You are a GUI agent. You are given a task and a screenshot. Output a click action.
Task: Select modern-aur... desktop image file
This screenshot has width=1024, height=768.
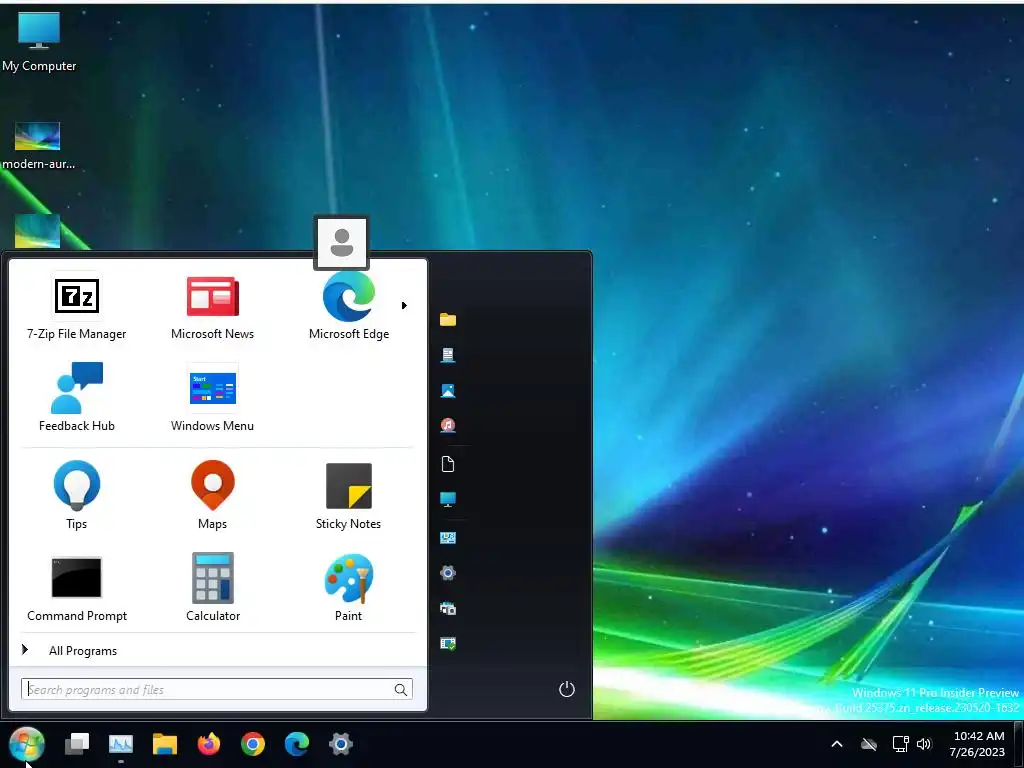(38, 146)
